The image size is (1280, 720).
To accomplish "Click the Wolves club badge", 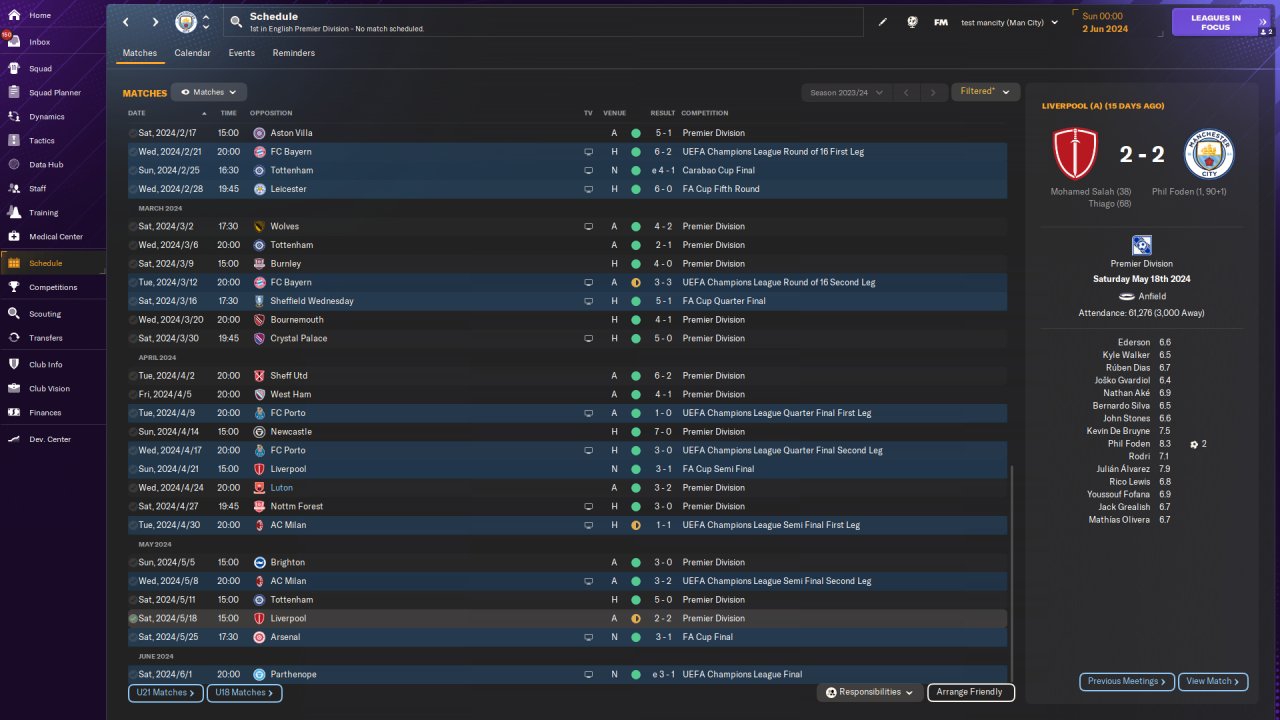I will click(260, 227).
